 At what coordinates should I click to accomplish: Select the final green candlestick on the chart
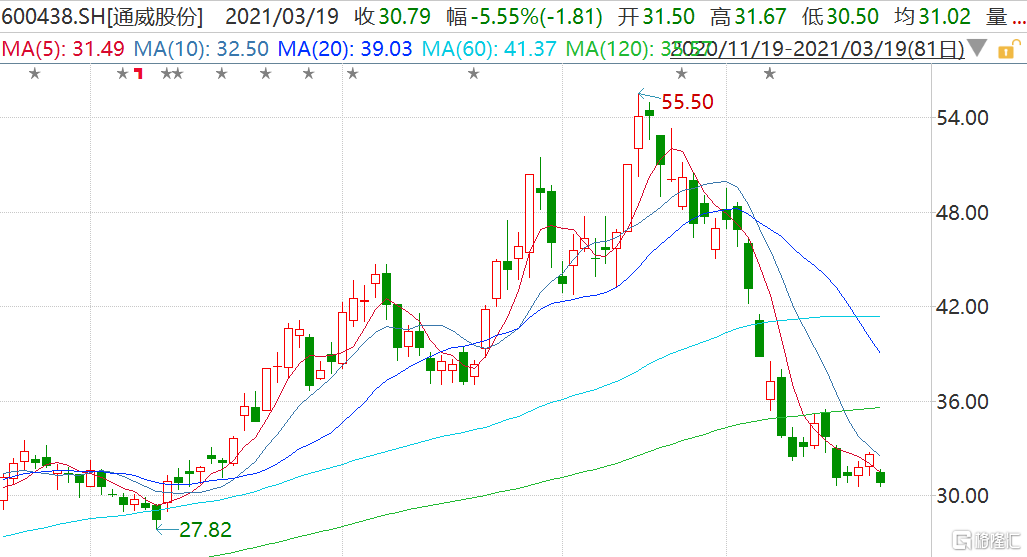click(x=880, y=478)
